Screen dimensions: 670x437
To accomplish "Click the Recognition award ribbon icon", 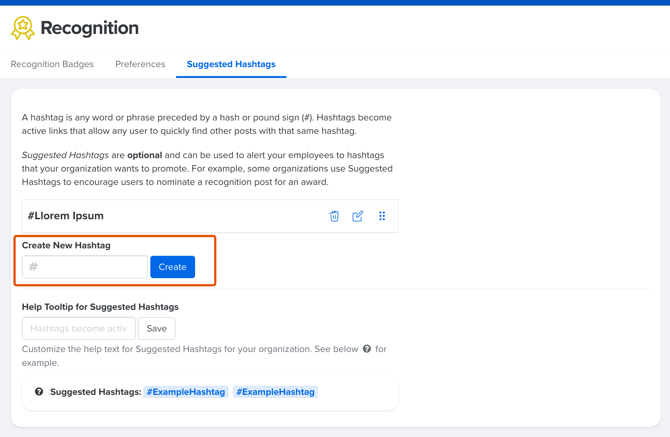I will coord(22,29).
